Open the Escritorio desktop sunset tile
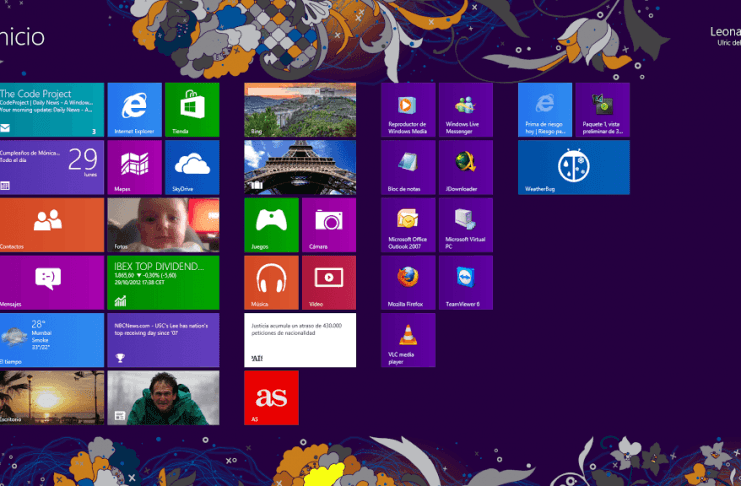The image size is (741, 486). (x=52, y=398)
